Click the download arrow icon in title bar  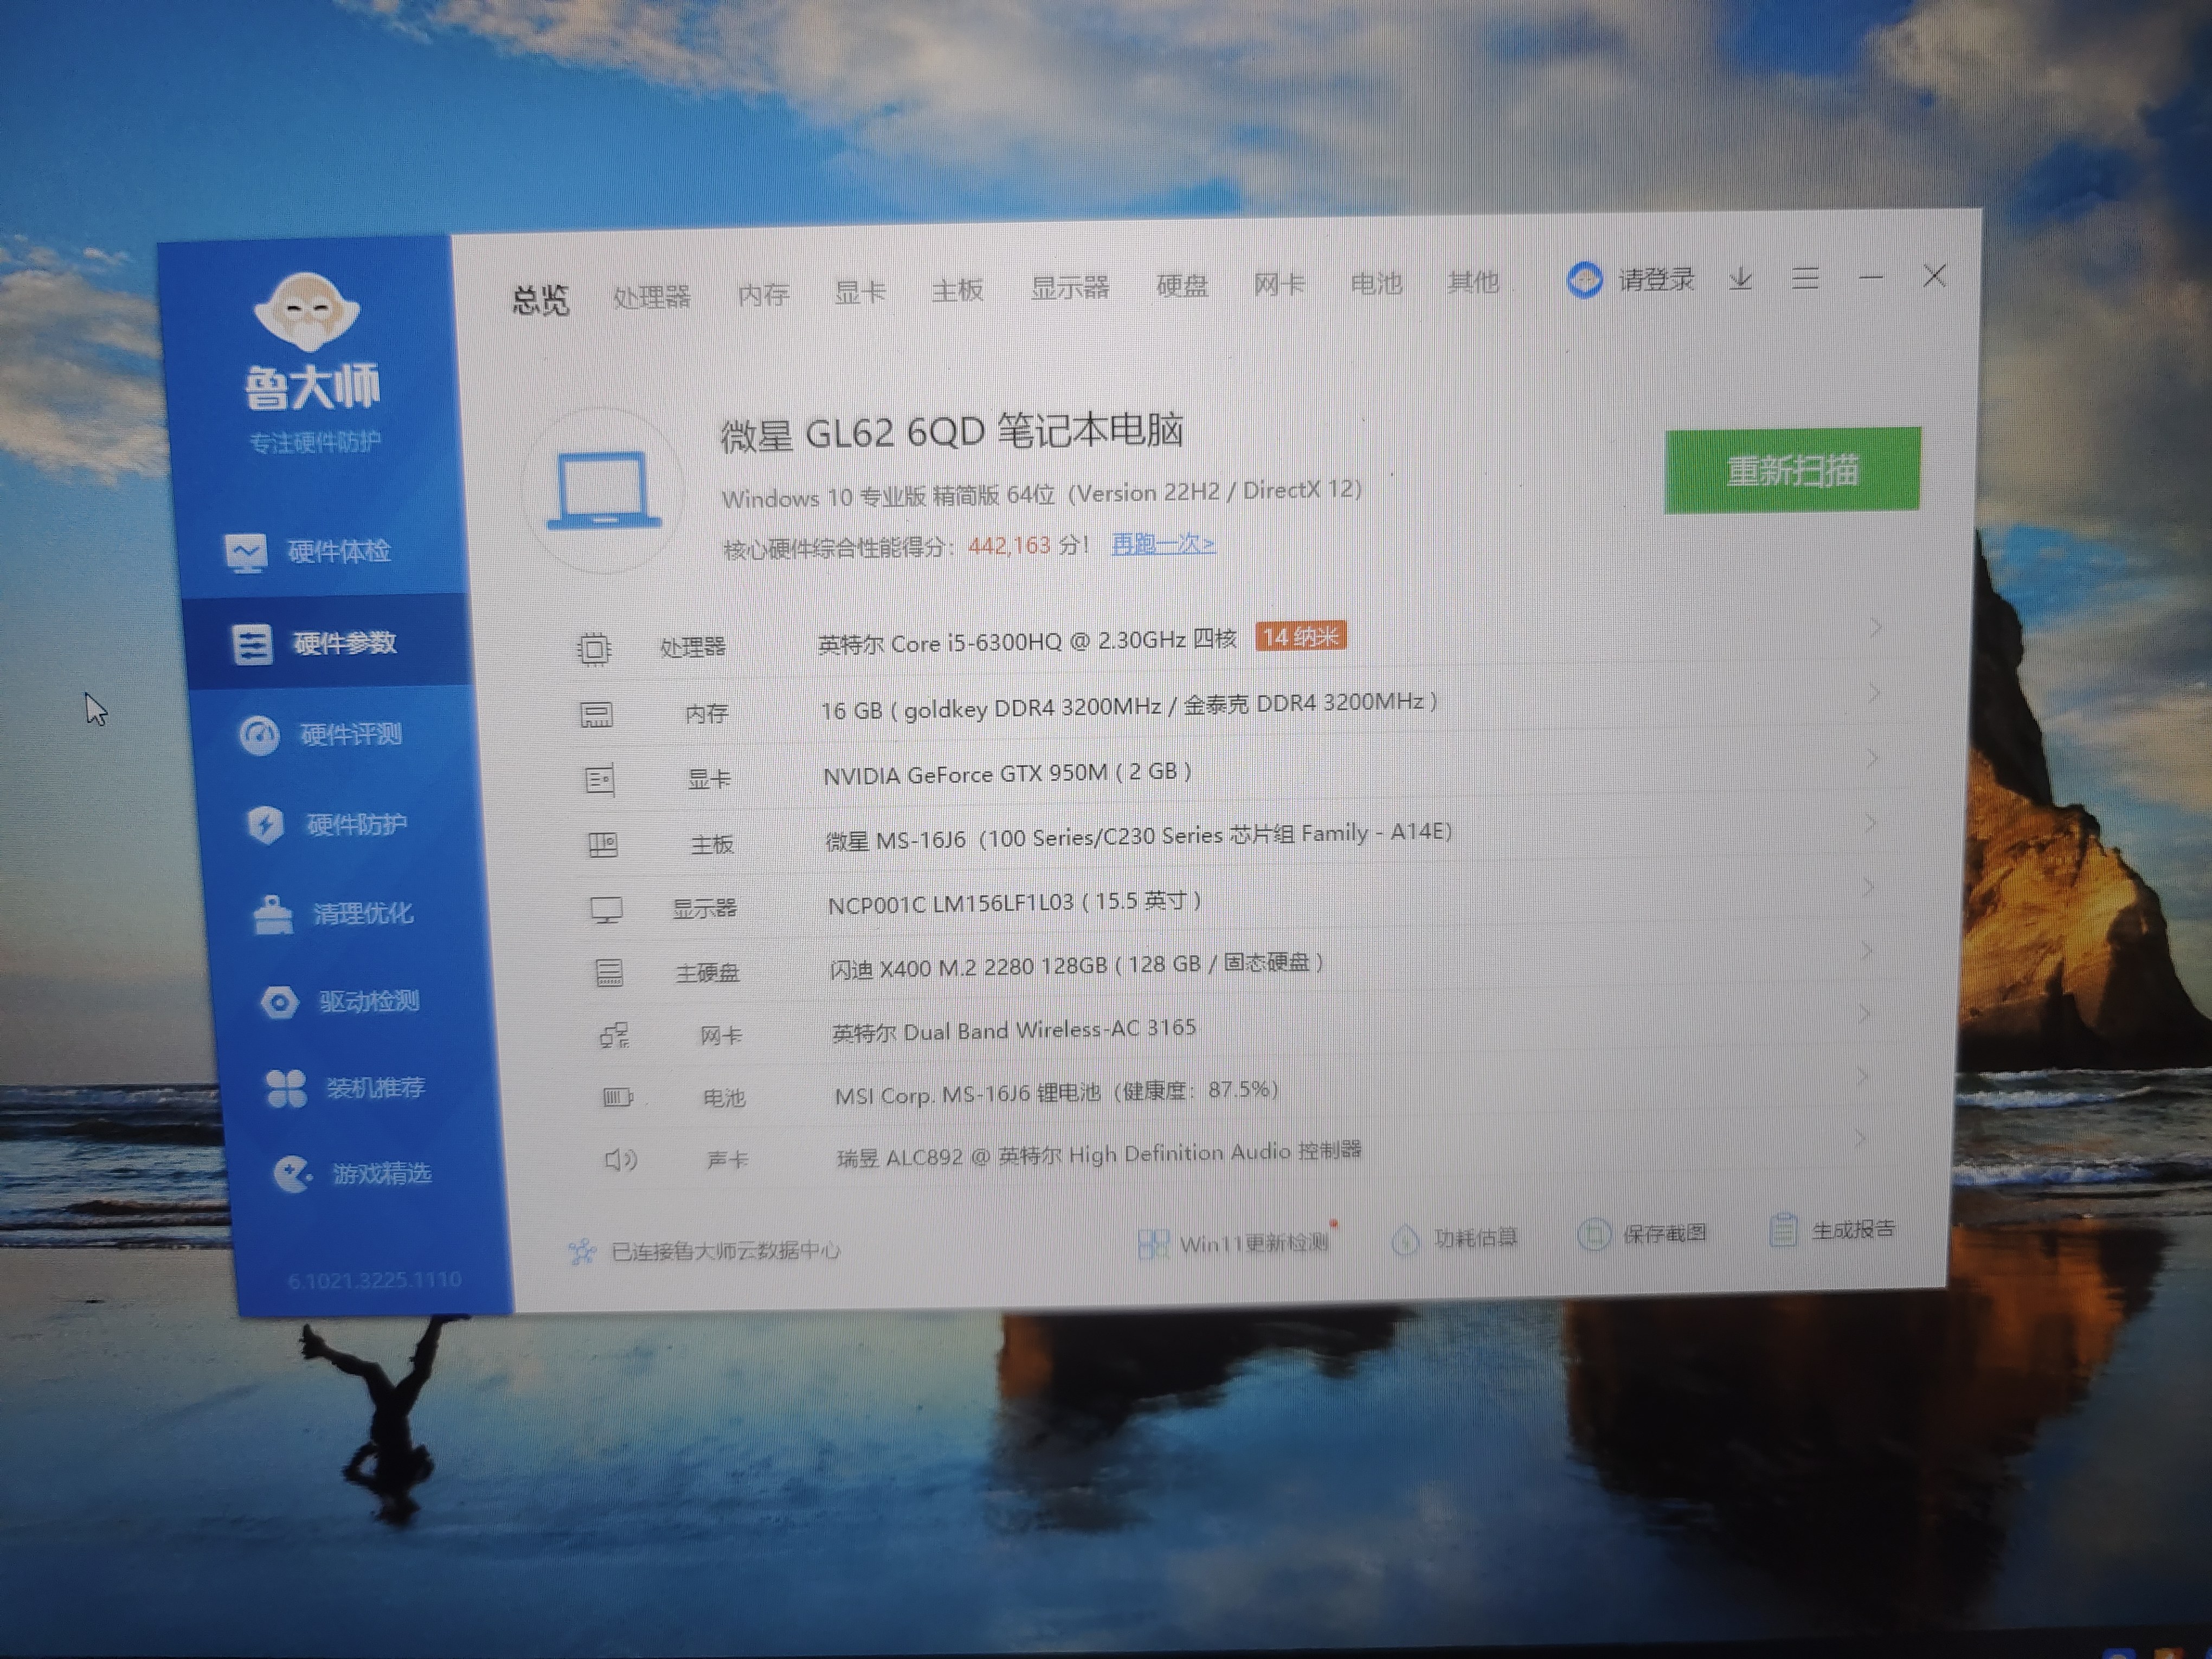pyautogui.click(x=1741, y=279)
